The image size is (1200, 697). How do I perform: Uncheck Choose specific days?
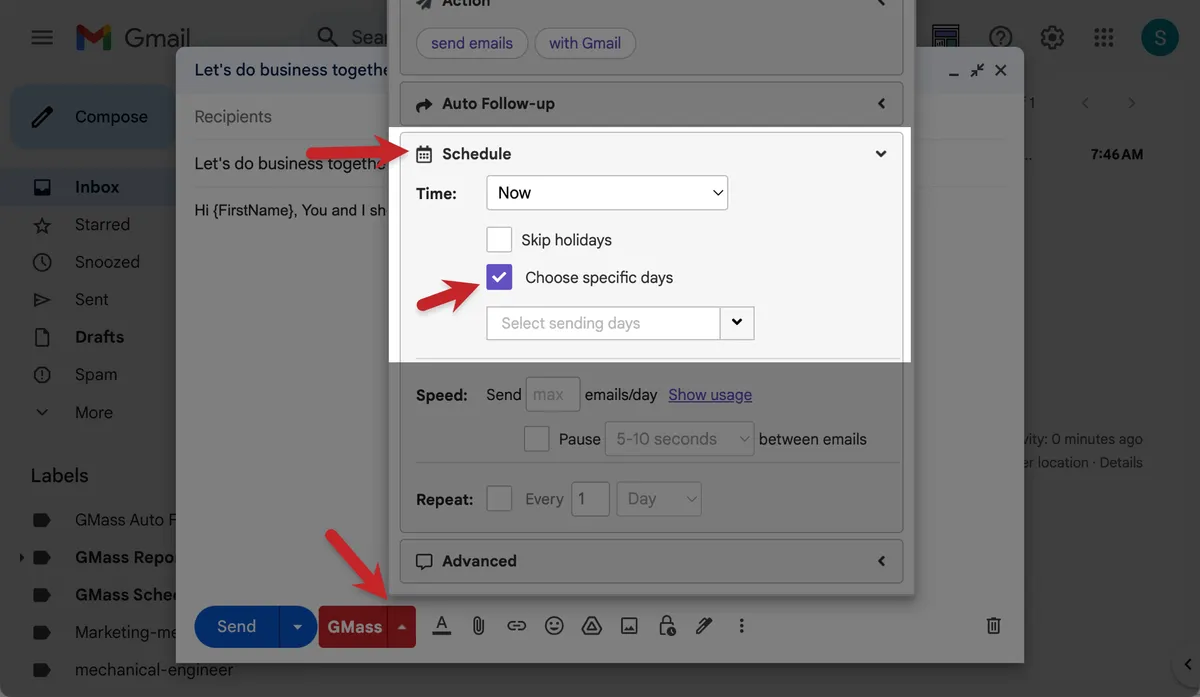[499, 277]
